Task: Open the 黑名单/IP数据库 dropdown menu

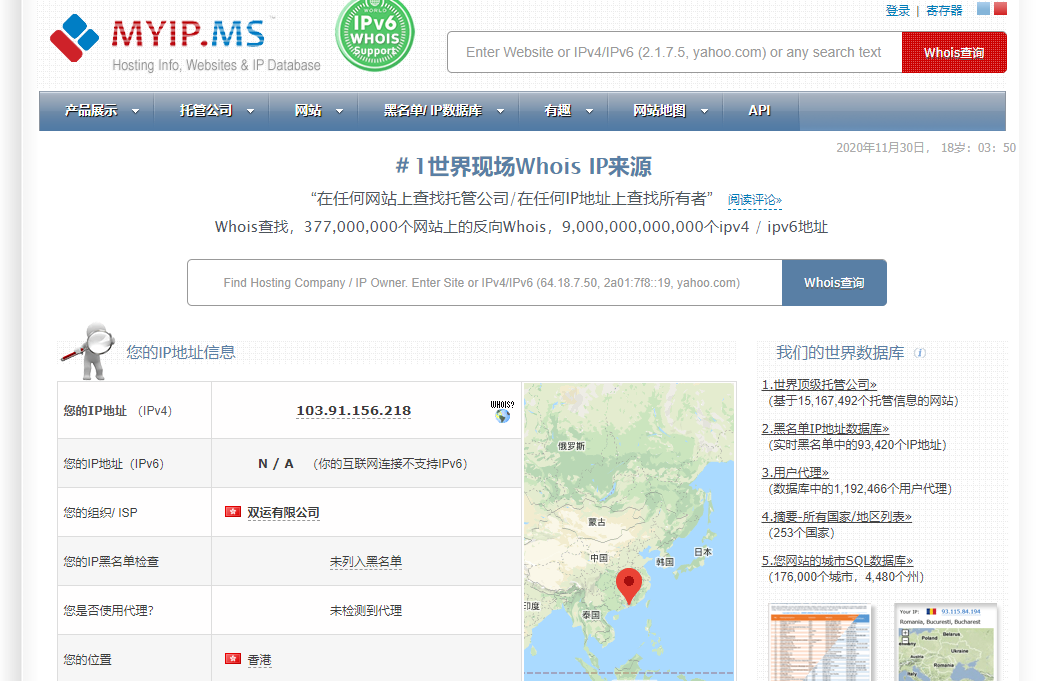Action: 443,111
